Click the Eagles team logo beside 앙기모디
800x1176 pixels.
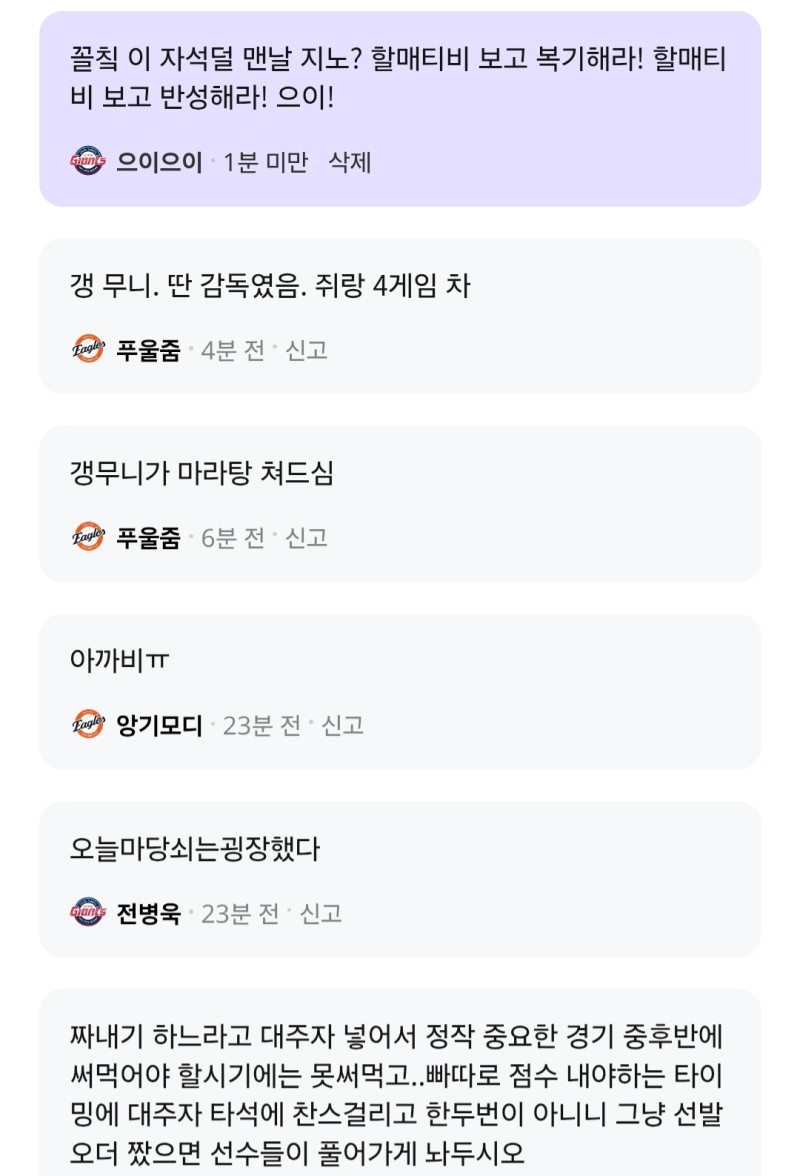click(88, 725)
